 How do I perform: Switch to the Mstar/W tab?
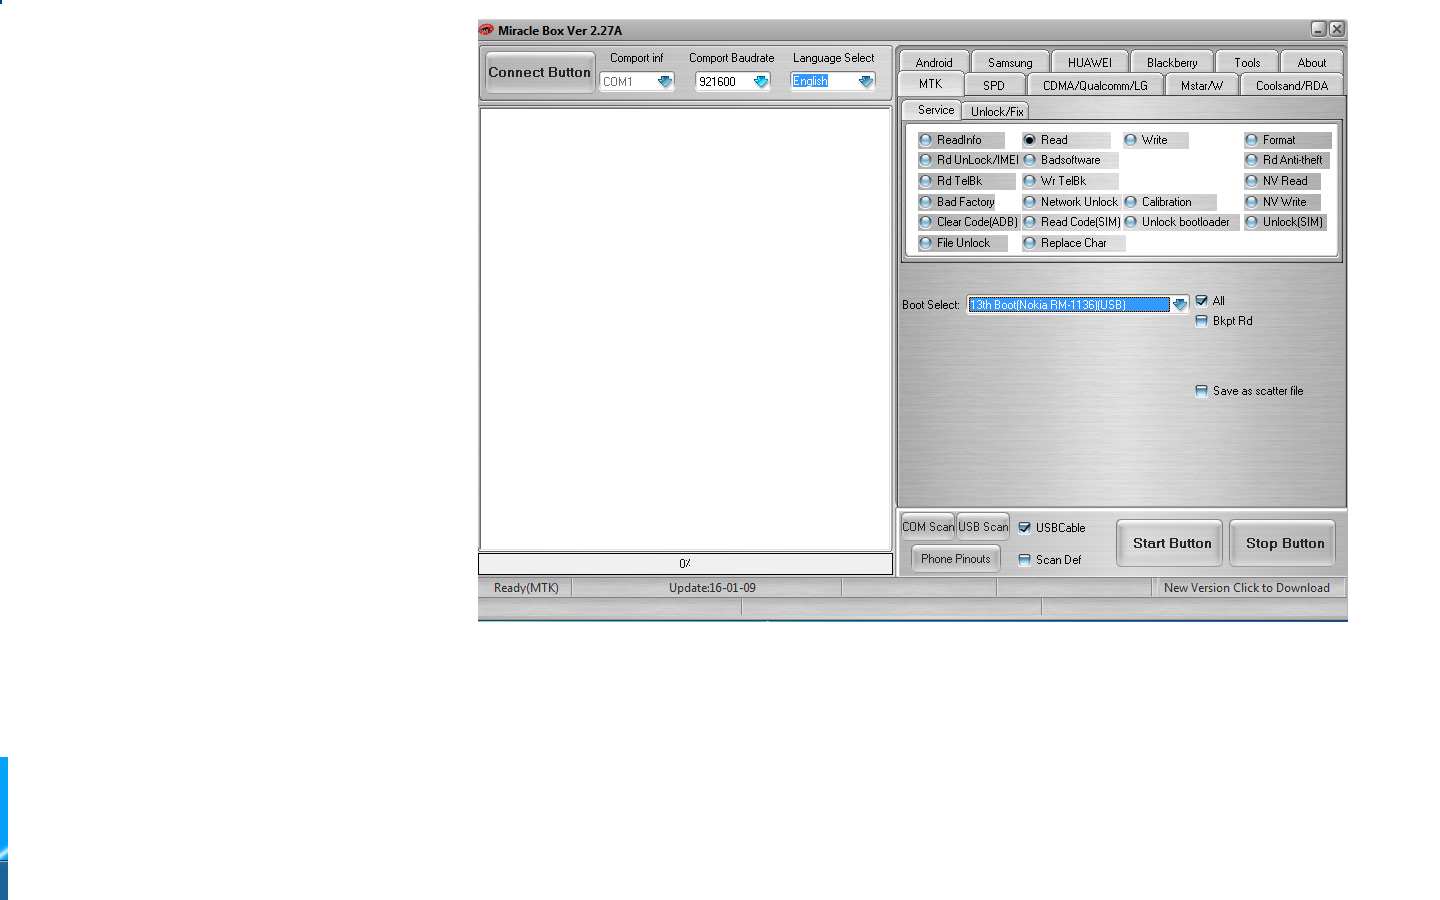(x=1202, y=86)
